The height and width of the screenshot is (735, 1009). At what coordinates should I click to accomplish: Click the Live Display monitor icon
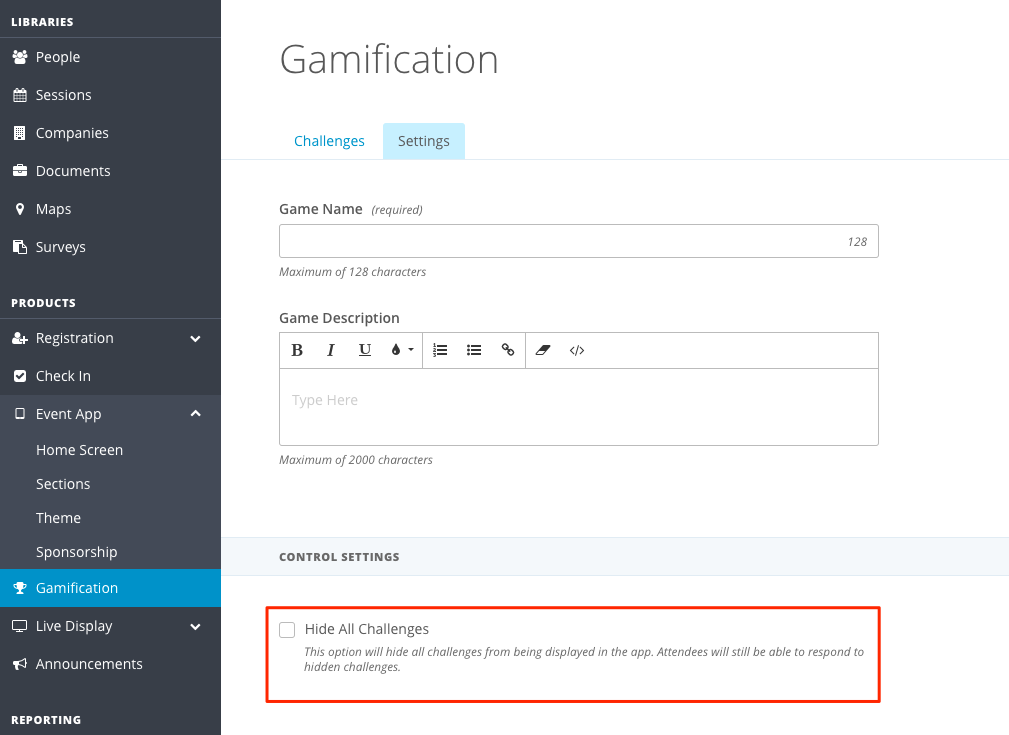click(x=20, y=626)
